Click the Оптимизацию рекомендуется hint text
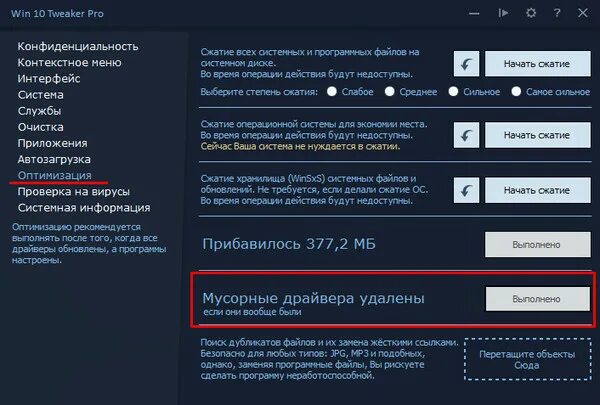This screenshot has width=600, height=405. pyautogui.click(x=89, y=243)
